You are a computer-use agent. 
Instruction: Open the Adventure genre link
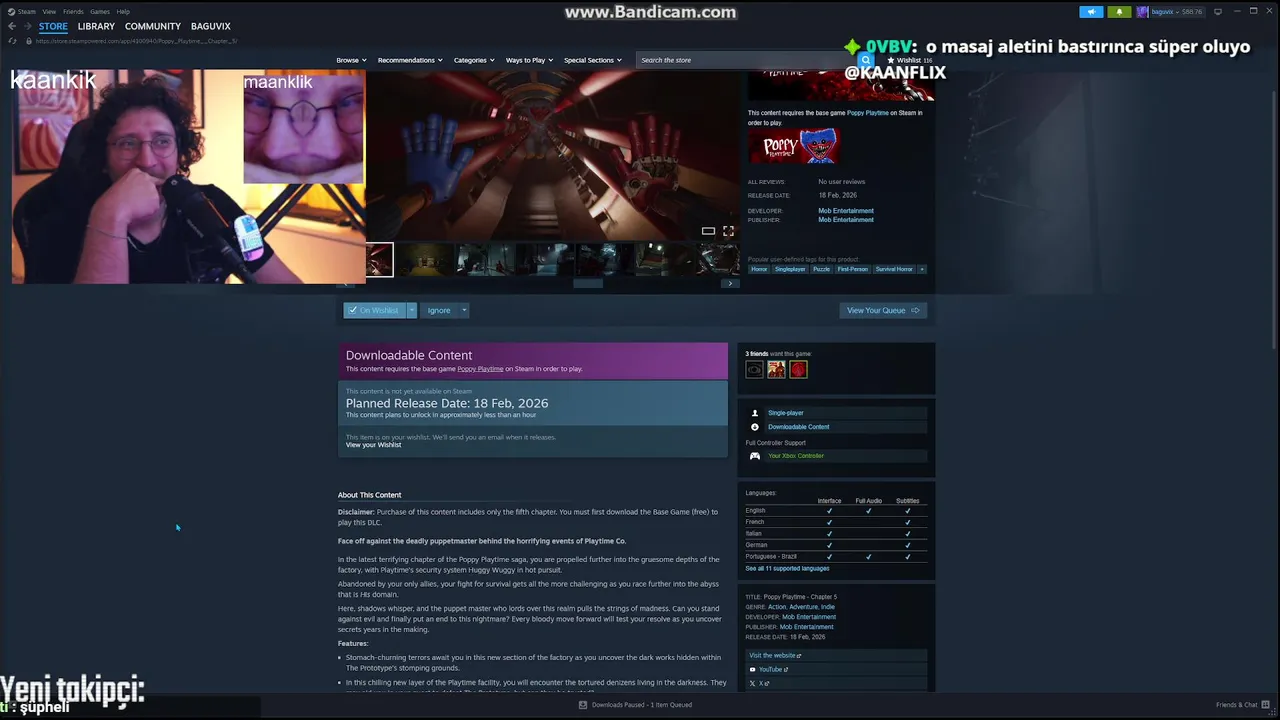(803, 607)
